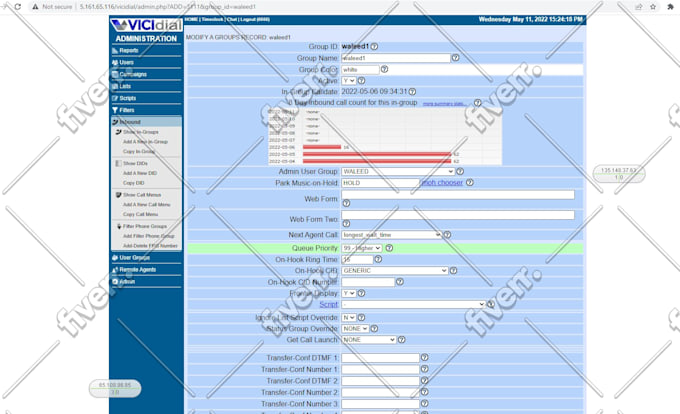This screenshot has width=680, height=414.
Task: Click Show DIDs link
Action: click(x=135, y=163)
